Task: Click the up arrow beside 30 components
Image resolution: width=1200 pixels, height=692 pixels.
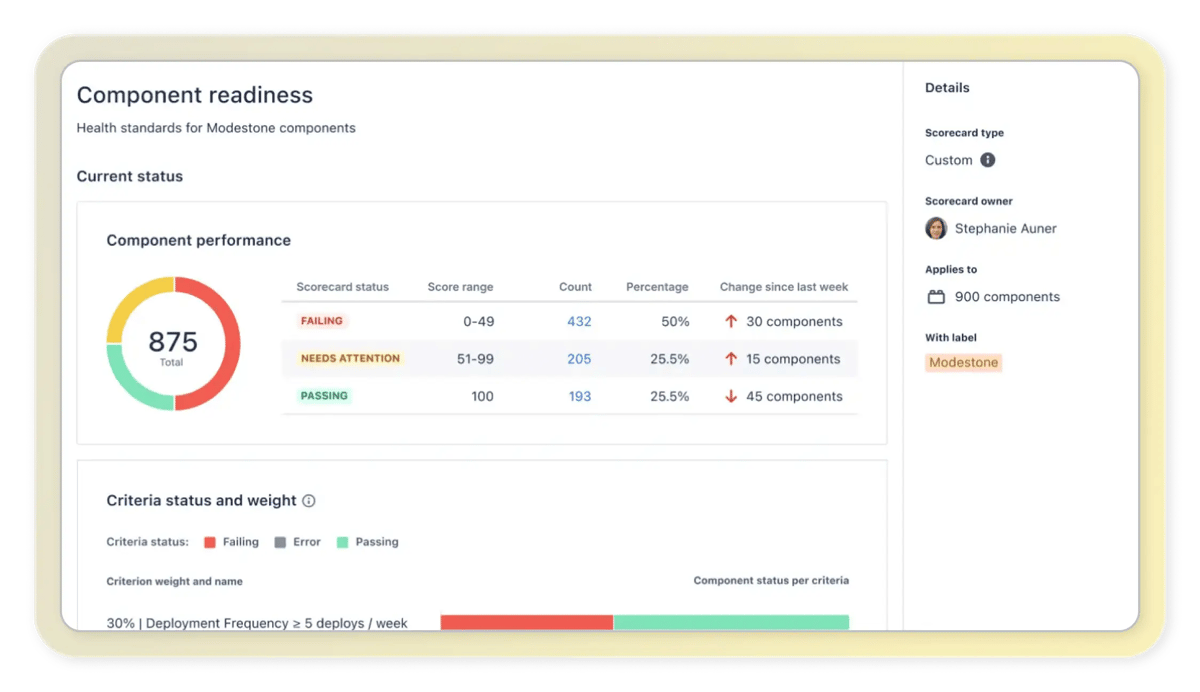Action: pyautogui.click(x=731, y=322)
